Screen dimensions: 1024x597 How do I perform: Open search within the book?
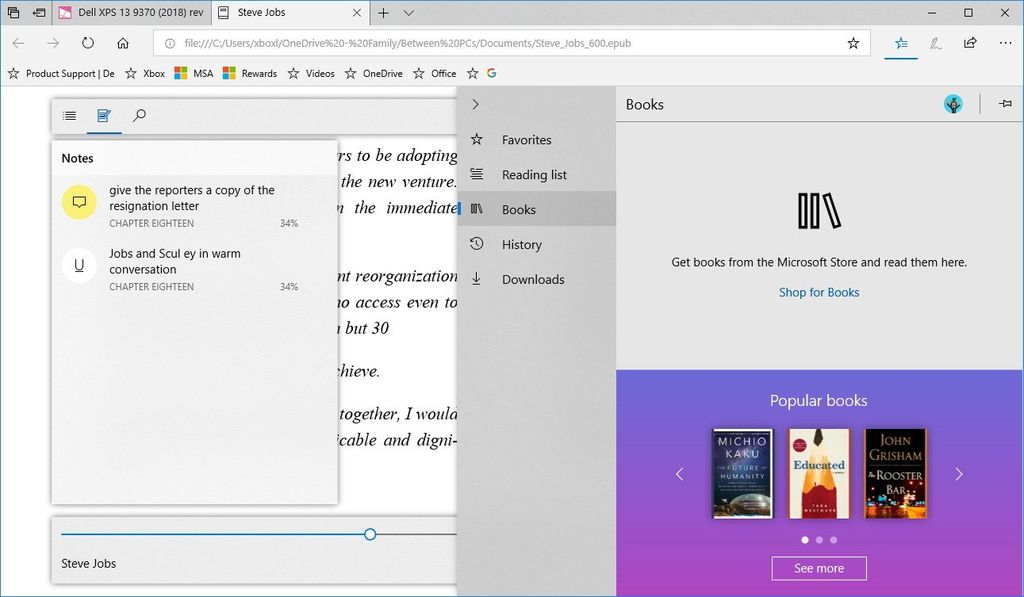pyautogui.click(x=140, y=115)
